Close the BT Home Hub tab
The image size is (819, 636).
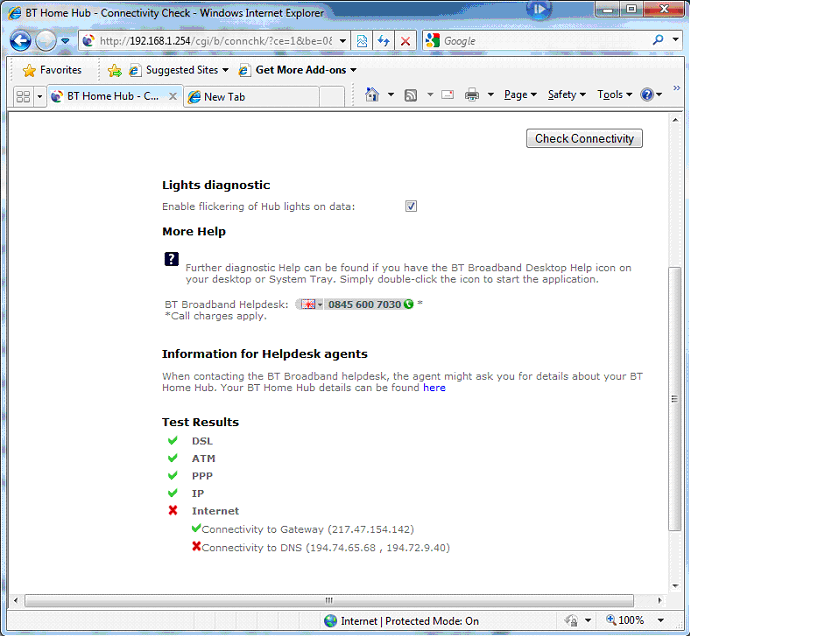pyautogui.click(x=173, y=96)
